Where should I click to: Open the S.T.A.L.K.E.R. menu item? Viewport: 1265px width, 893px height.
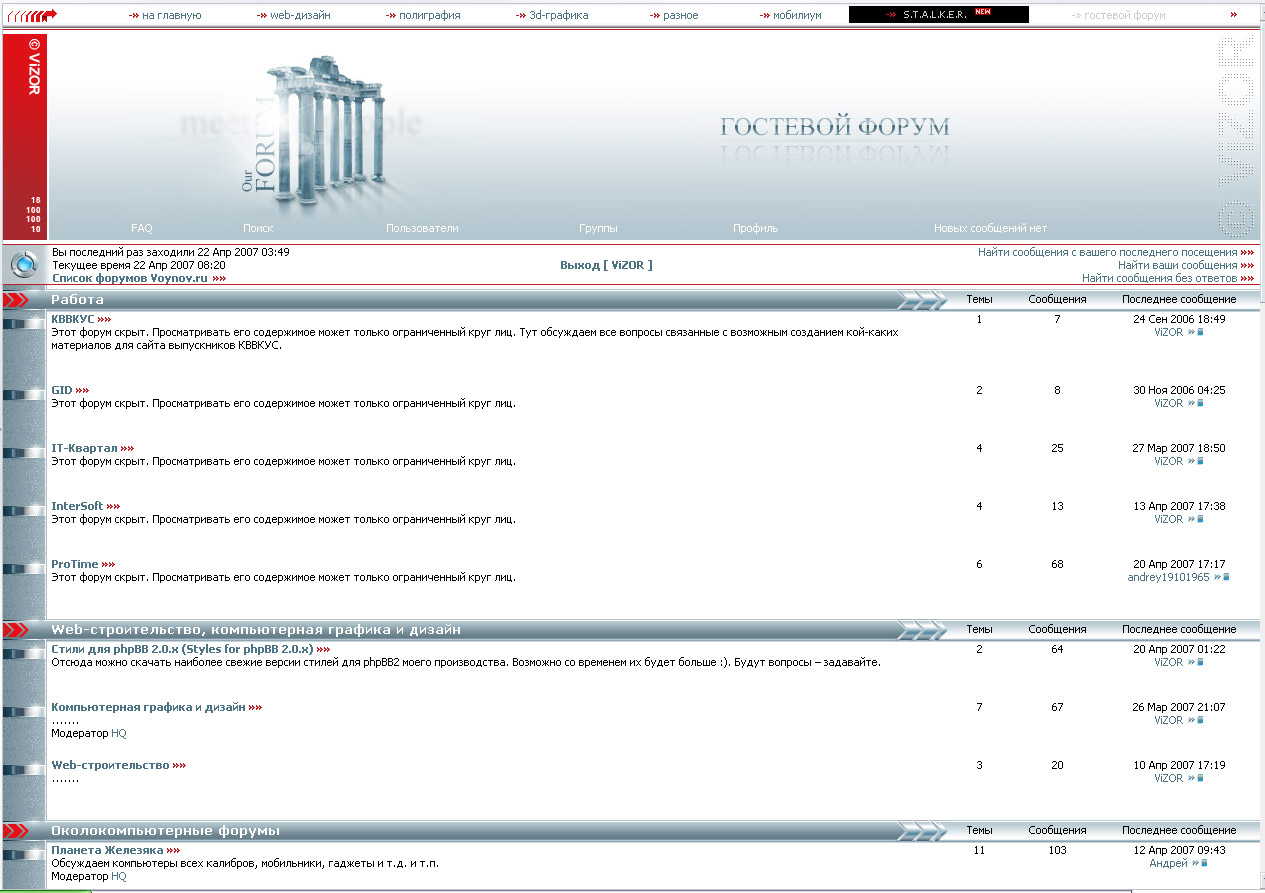click(937, 15)
